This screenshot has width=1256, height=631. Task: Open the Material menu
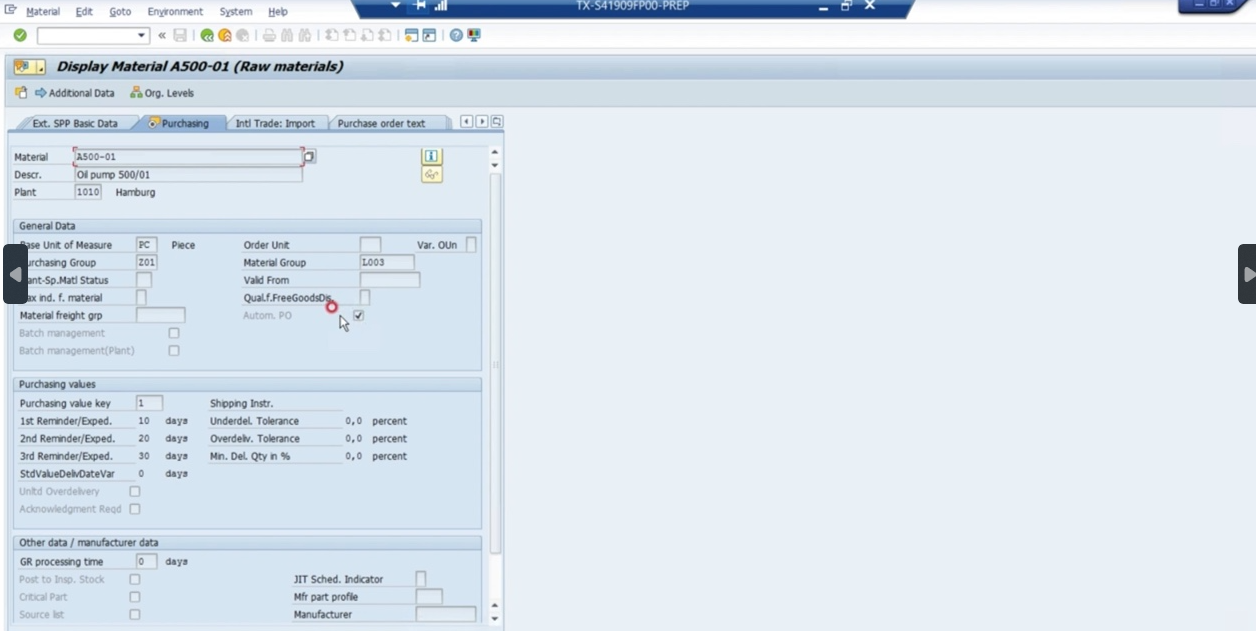(43, 12)
